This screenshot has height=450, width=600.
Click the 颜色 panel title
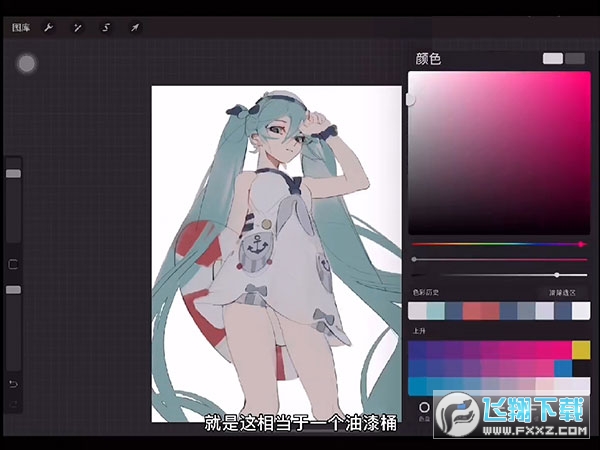point(428,59)
